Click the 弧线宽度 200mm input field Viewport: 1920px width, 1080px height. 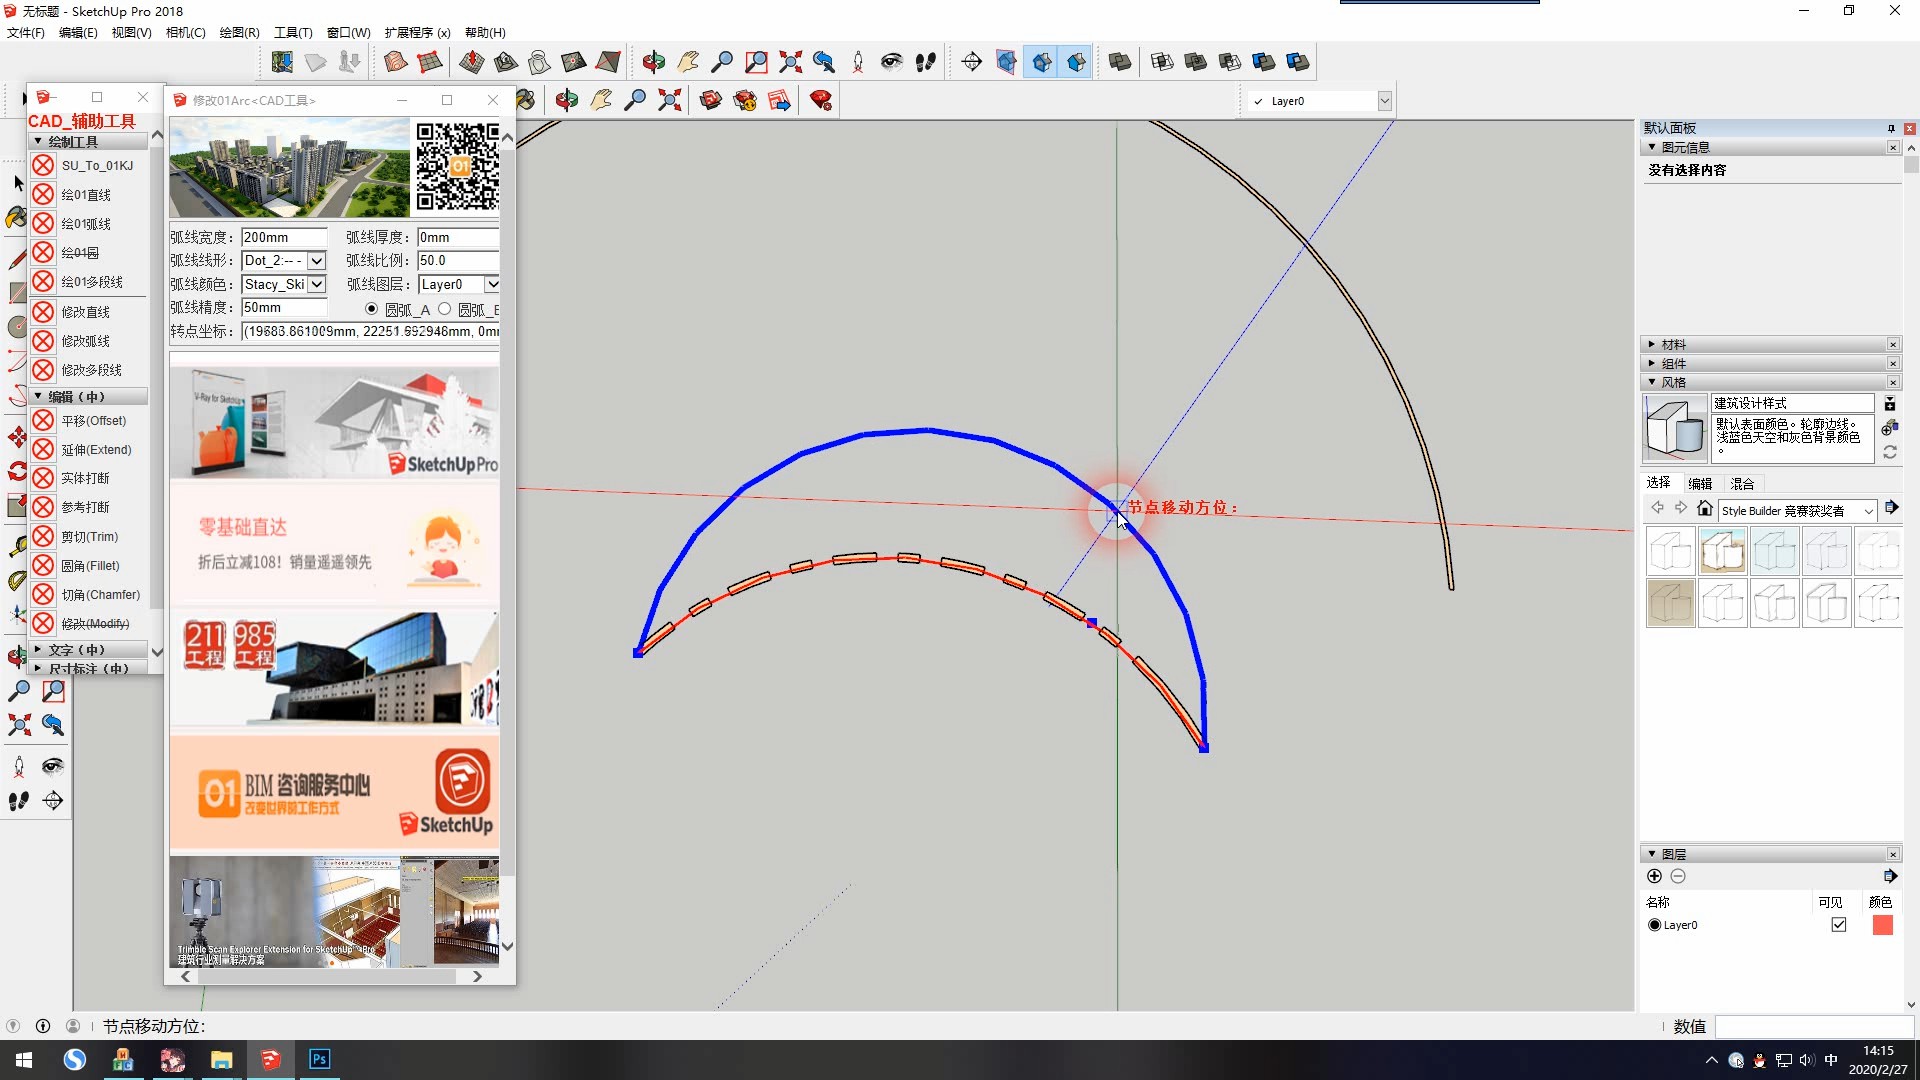point(284,237)
